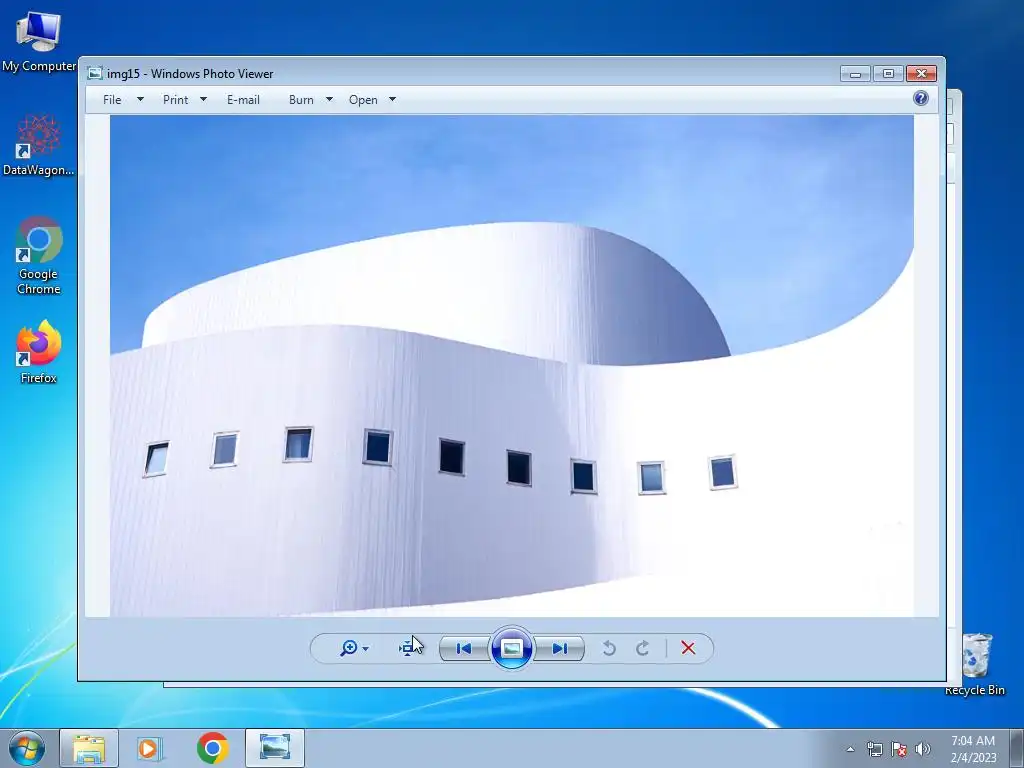Expand the Burn dropdown arrow

coord(329,100)
